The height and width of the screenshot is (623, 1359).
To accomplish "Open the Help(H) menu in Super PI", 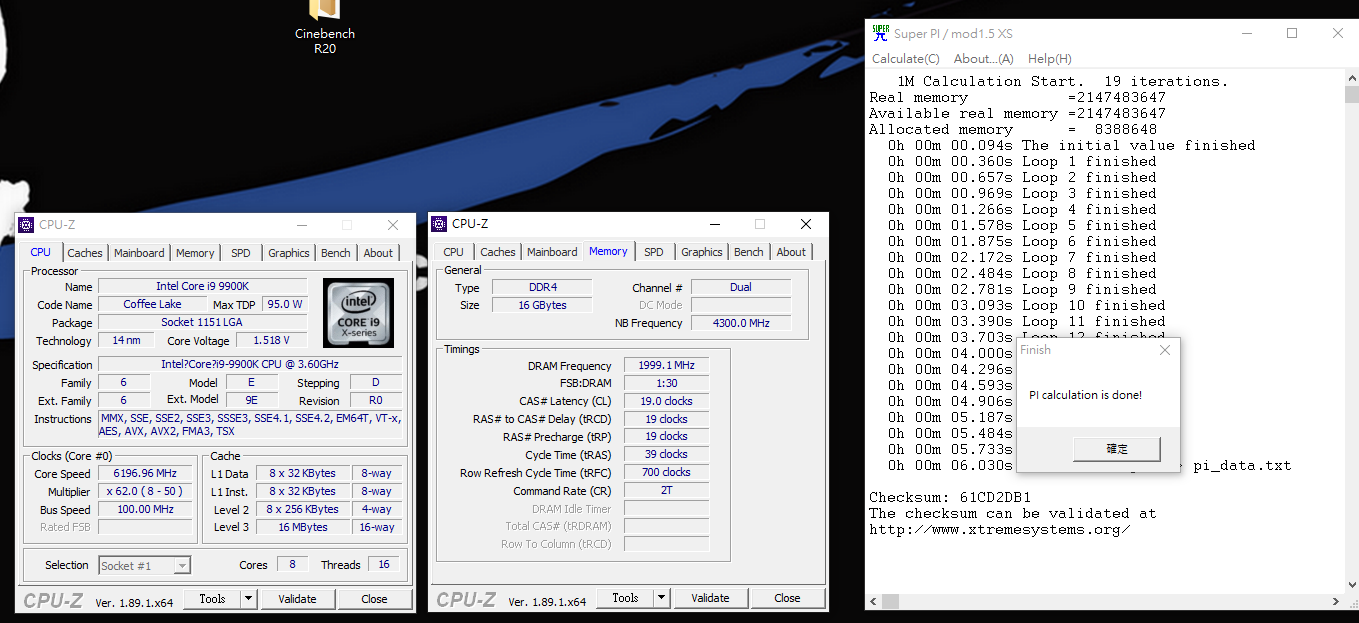I will pyautogui.click(x=1050, y=59).
